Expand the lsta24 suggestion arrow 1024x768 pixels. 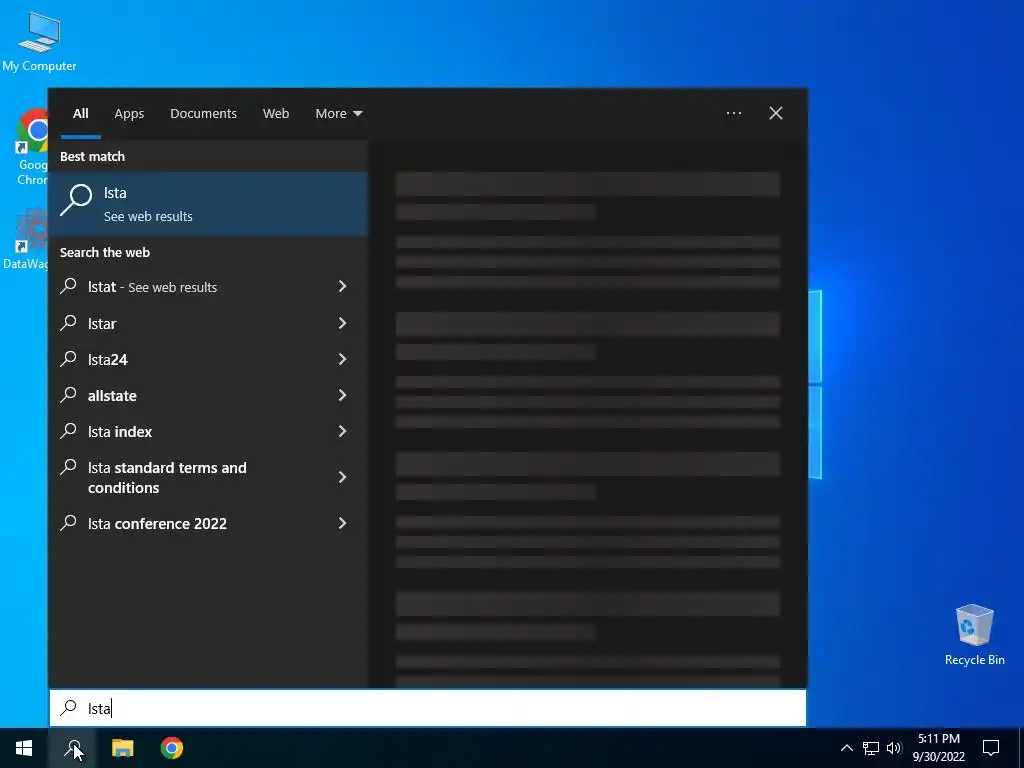(342, 359)
